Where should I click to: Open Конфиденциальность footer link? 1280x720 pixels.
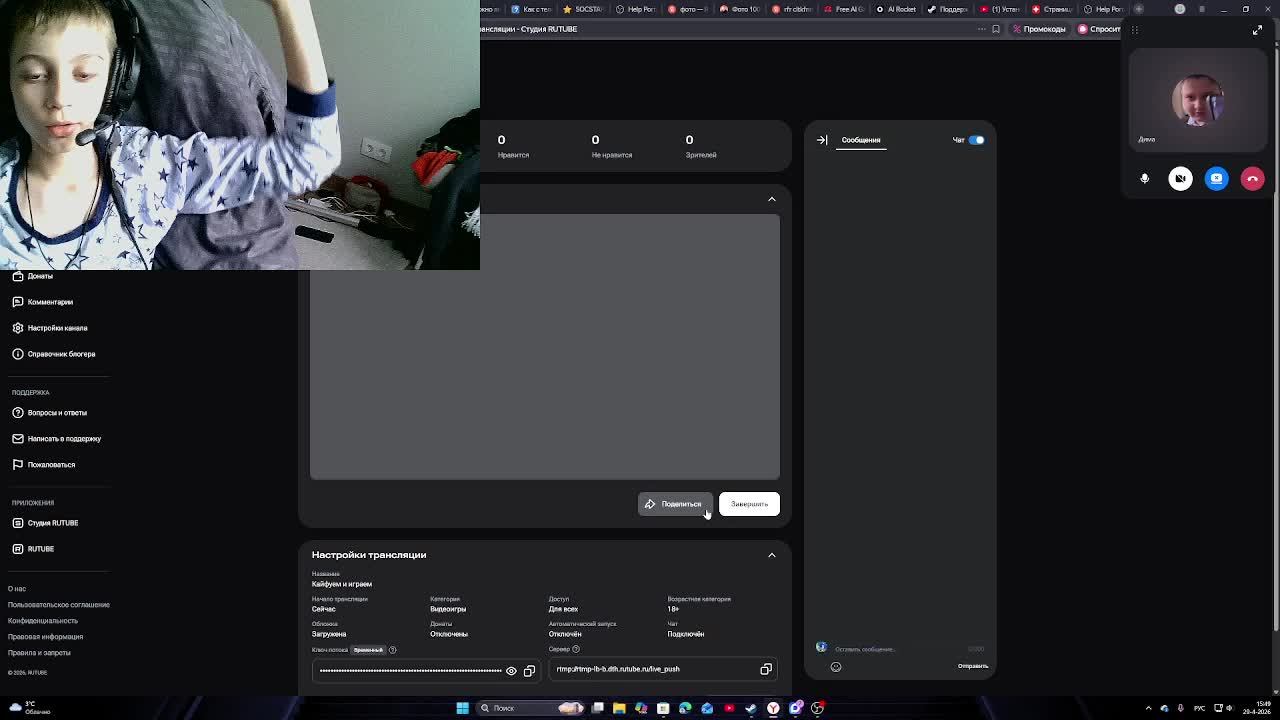pos(45,621)
